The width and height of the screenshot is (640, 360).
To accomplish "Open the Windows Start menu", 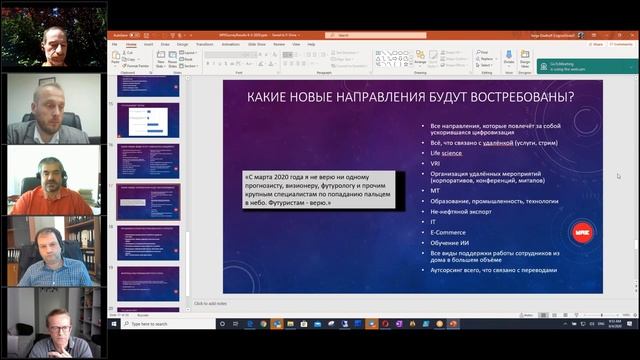I will pos(114,324).
